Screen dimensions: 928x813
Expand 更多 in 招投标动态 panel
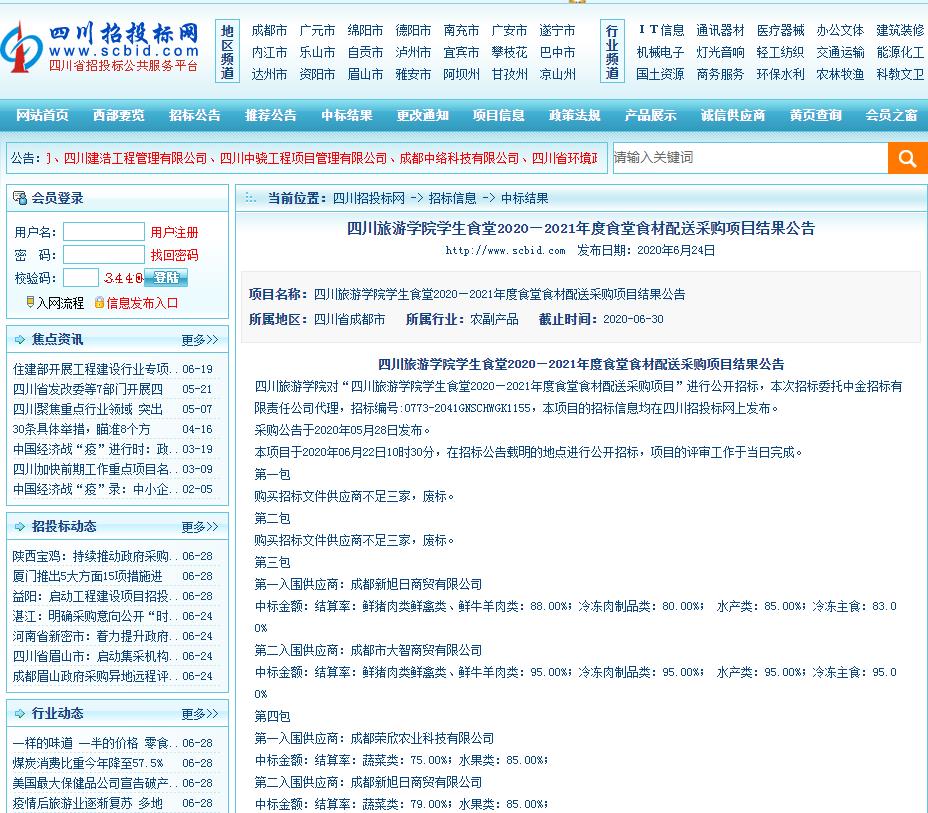[x=200, y=527]
